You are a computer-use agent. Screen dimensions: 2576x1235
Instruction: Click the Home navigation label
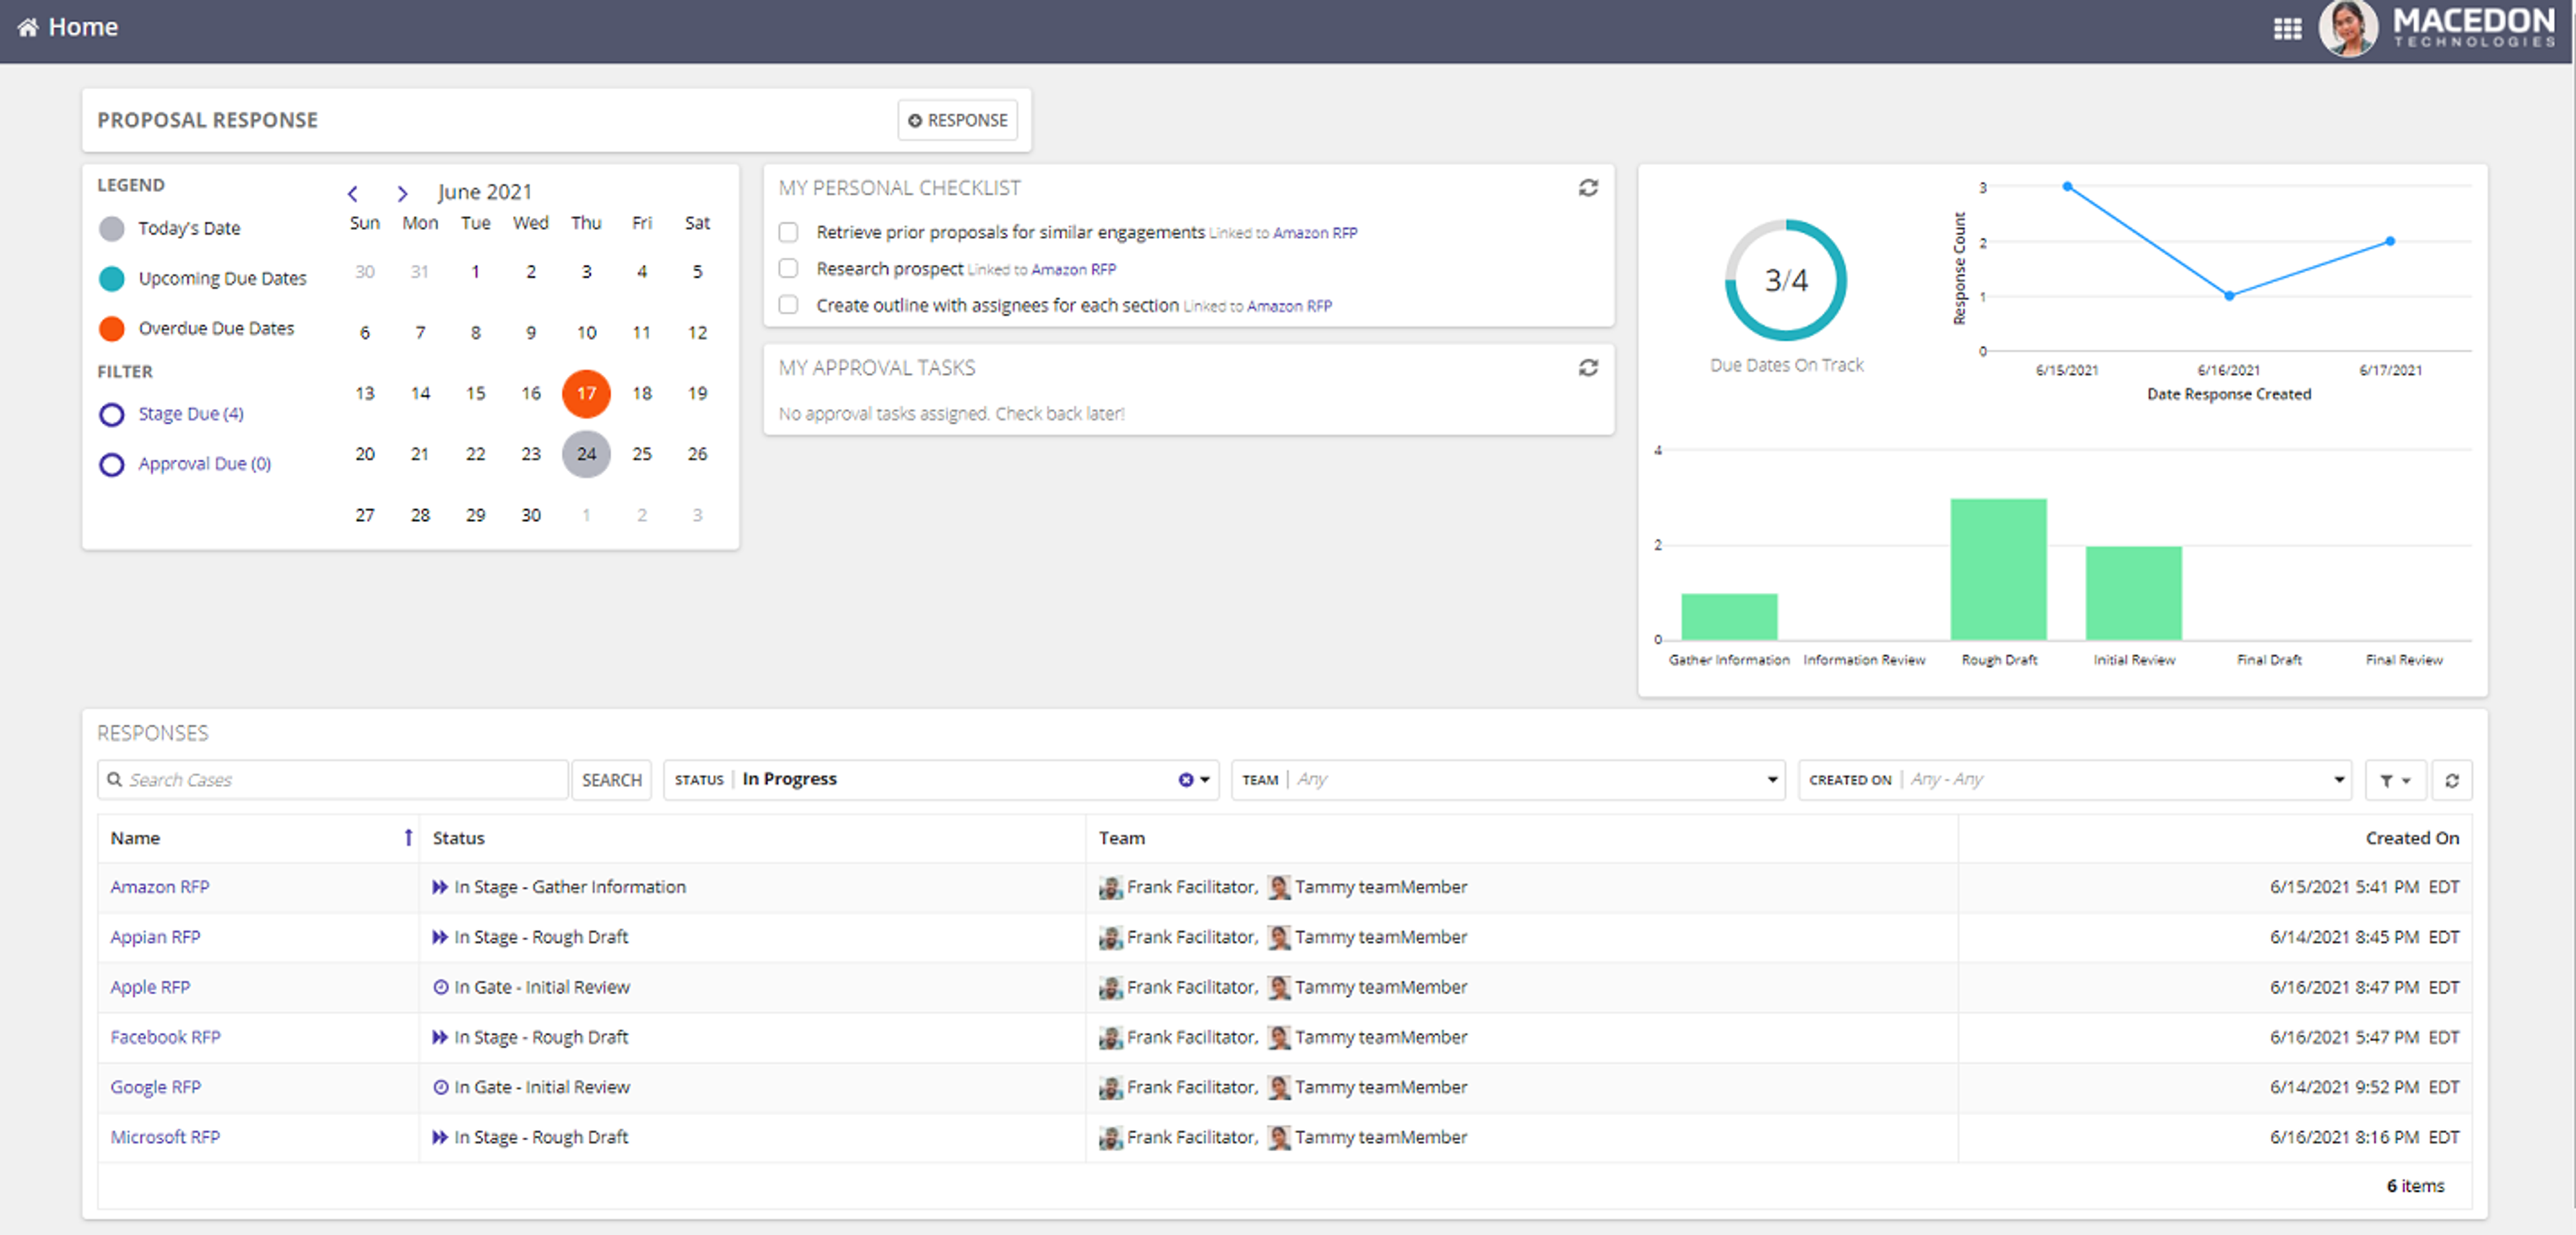(x=83, y=27)
